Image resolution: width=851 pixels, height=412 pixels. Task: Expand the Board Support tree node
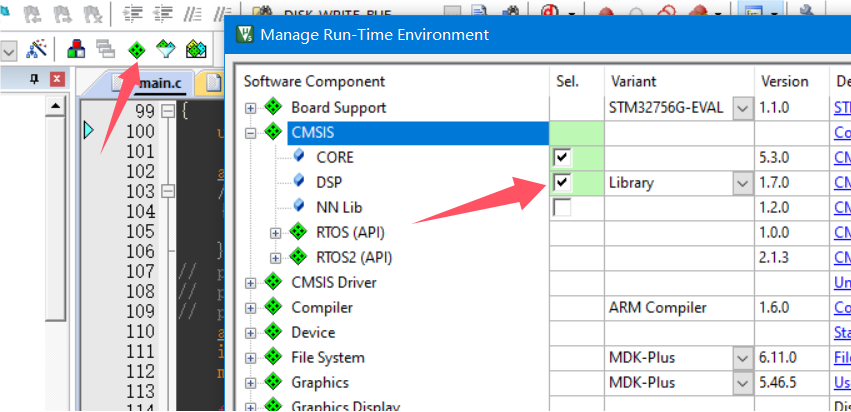(x=250, y=108)
